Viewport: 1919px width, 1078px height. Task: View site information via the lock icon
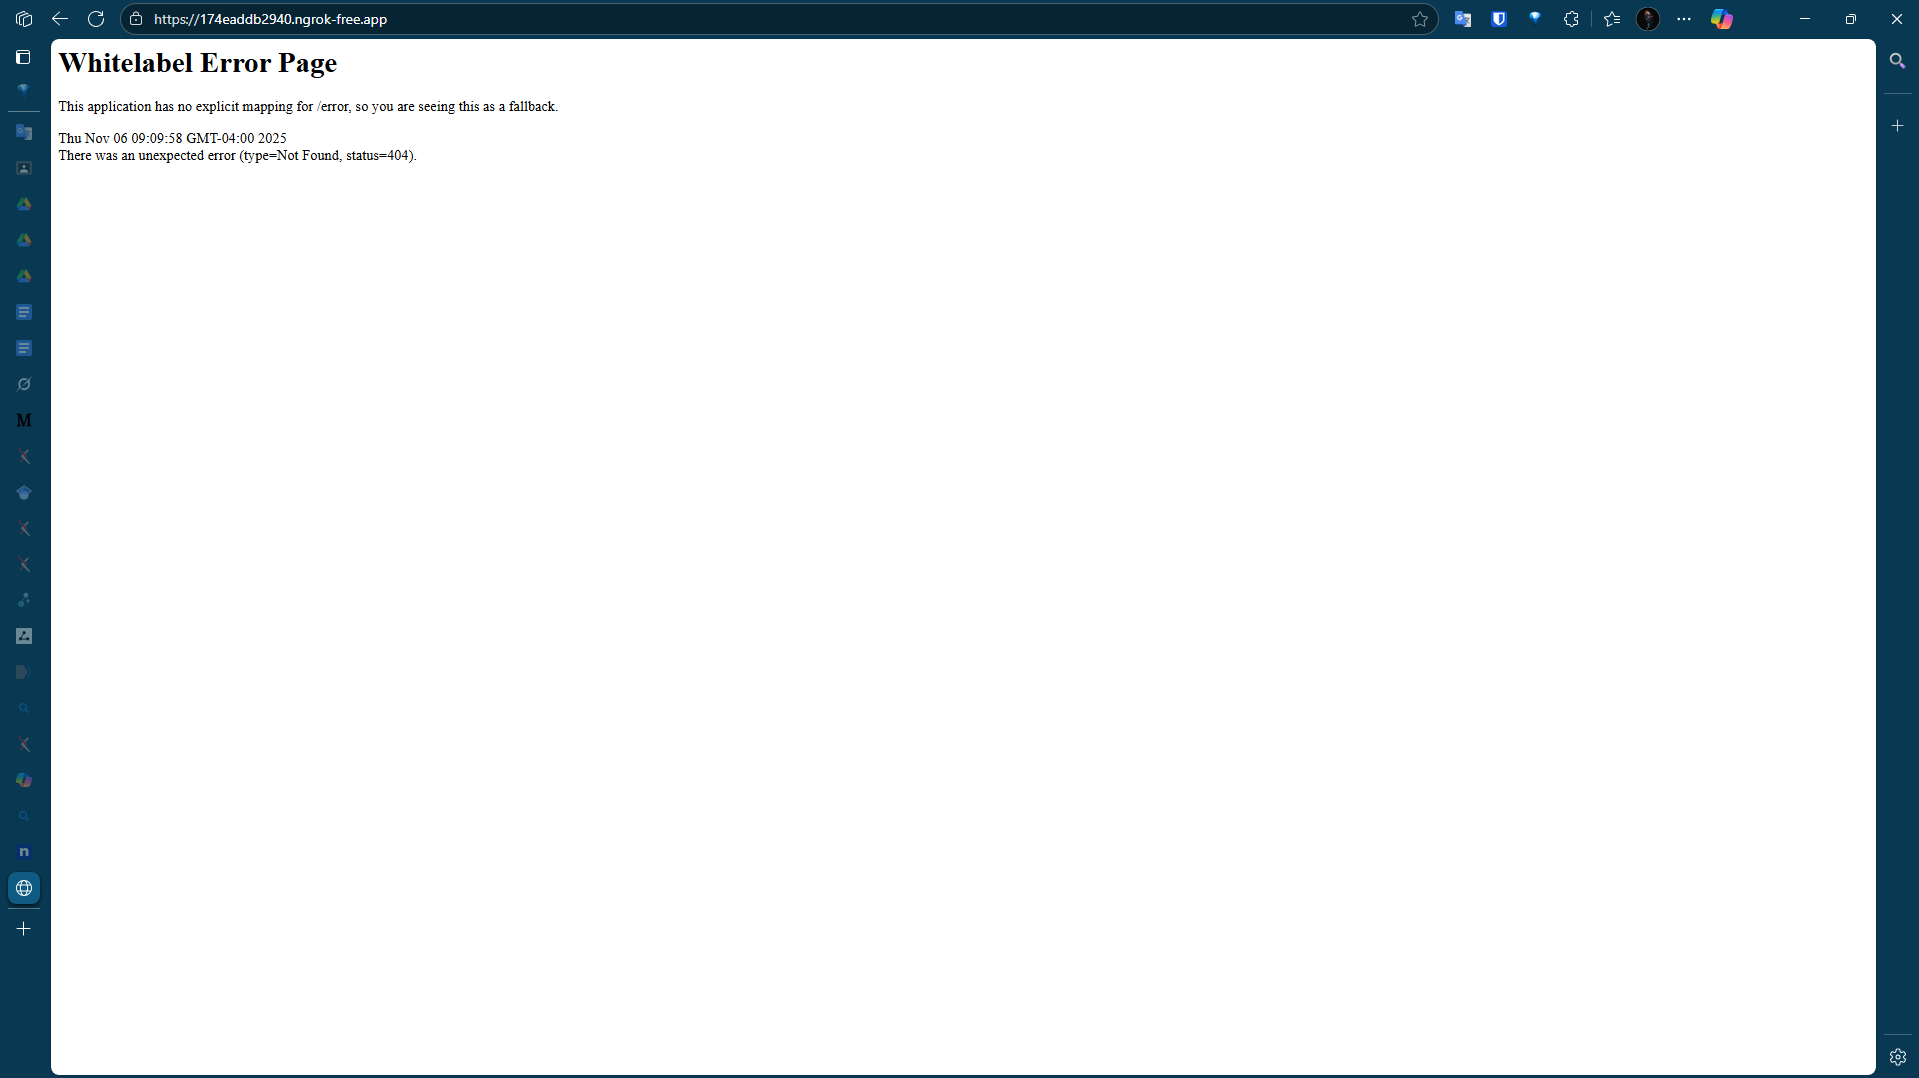(x=137, y=19)
